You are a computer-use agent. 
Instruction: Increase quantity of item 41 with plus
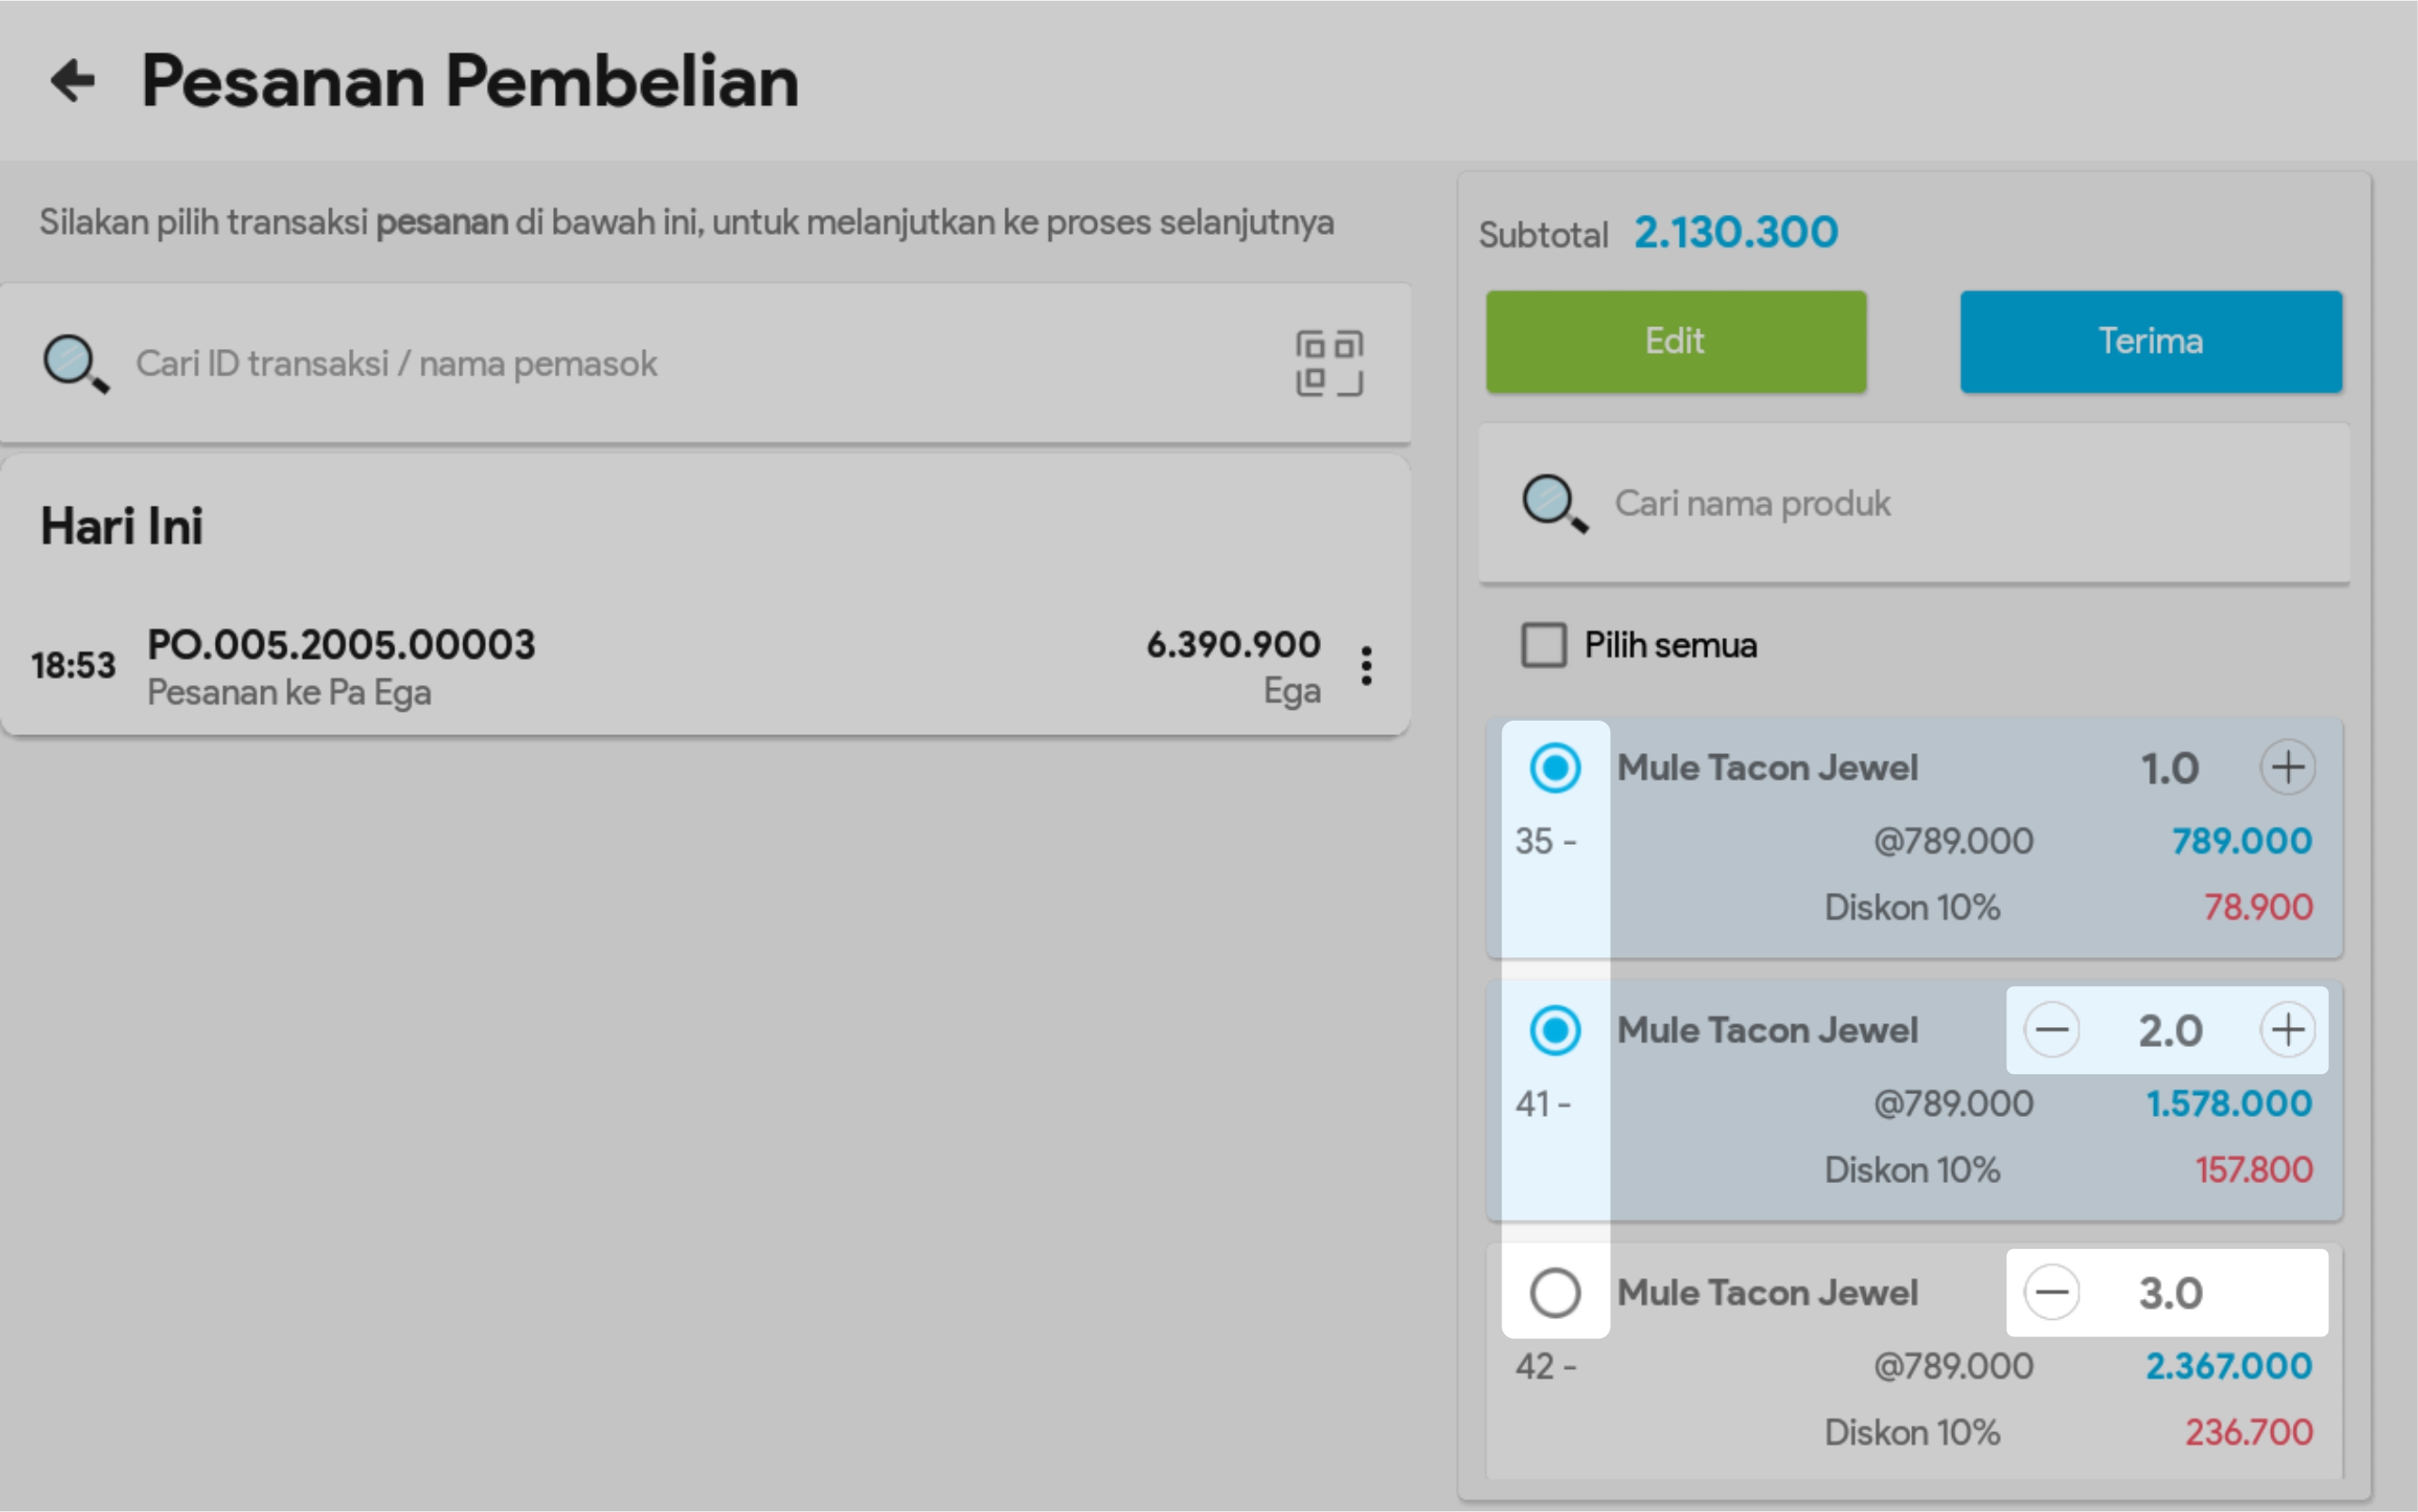pos(2287,1030)
